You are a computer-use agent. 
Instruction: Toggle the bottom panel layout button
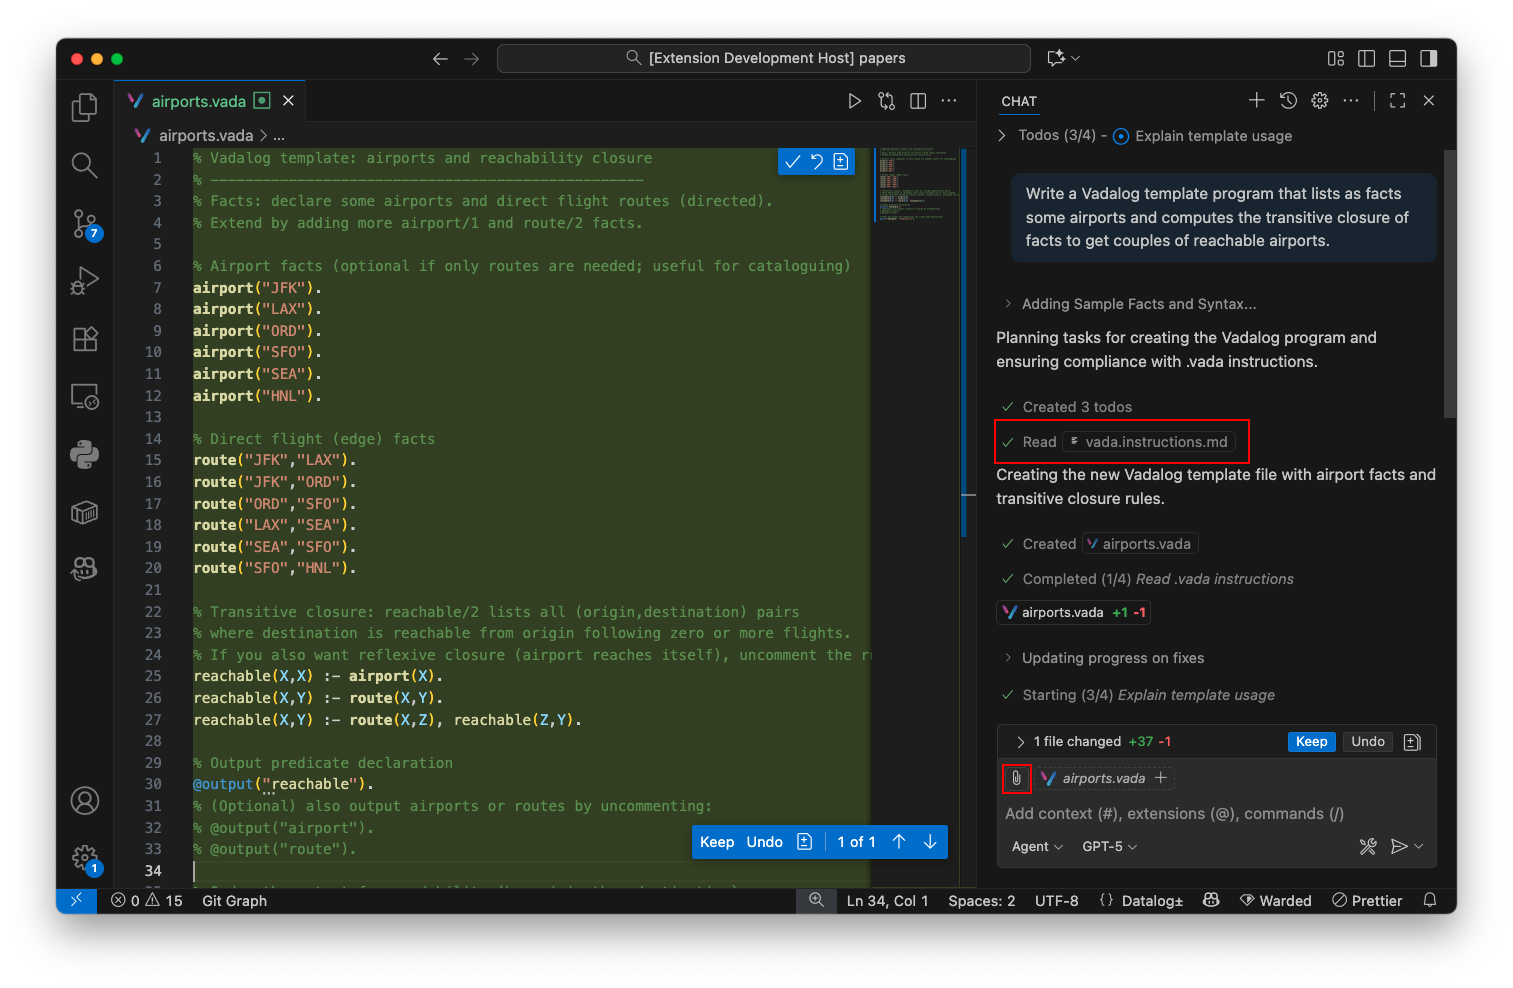1398,59
